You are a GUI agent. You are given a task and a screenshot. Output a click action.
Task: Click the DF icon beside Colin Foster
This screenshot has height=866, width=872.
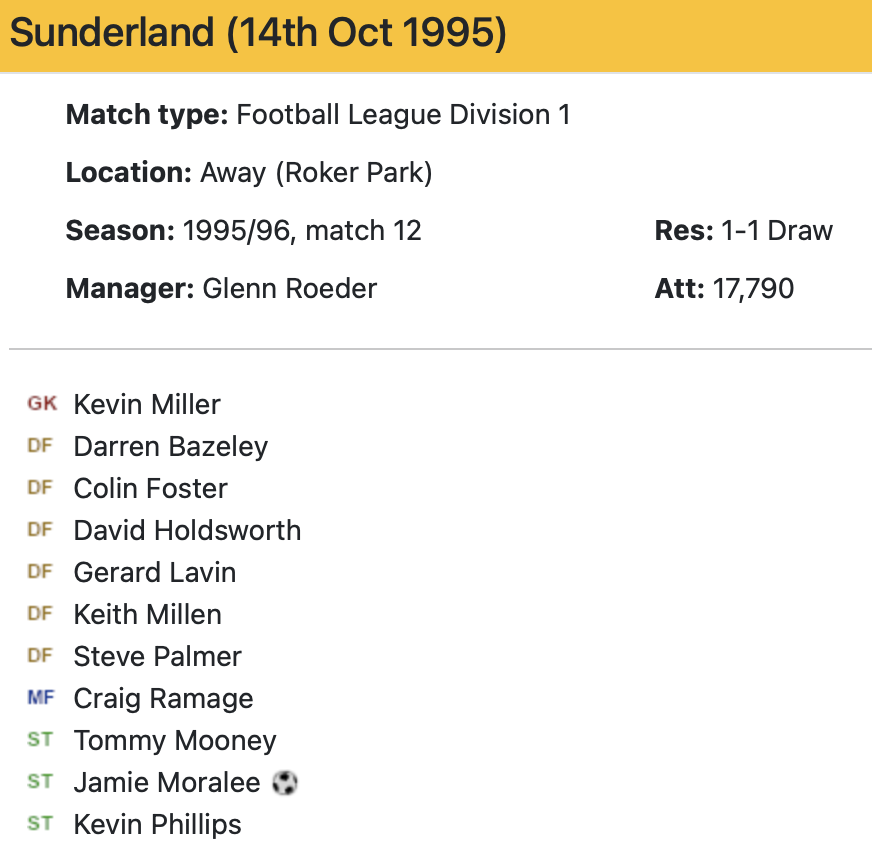pos(40,488)
